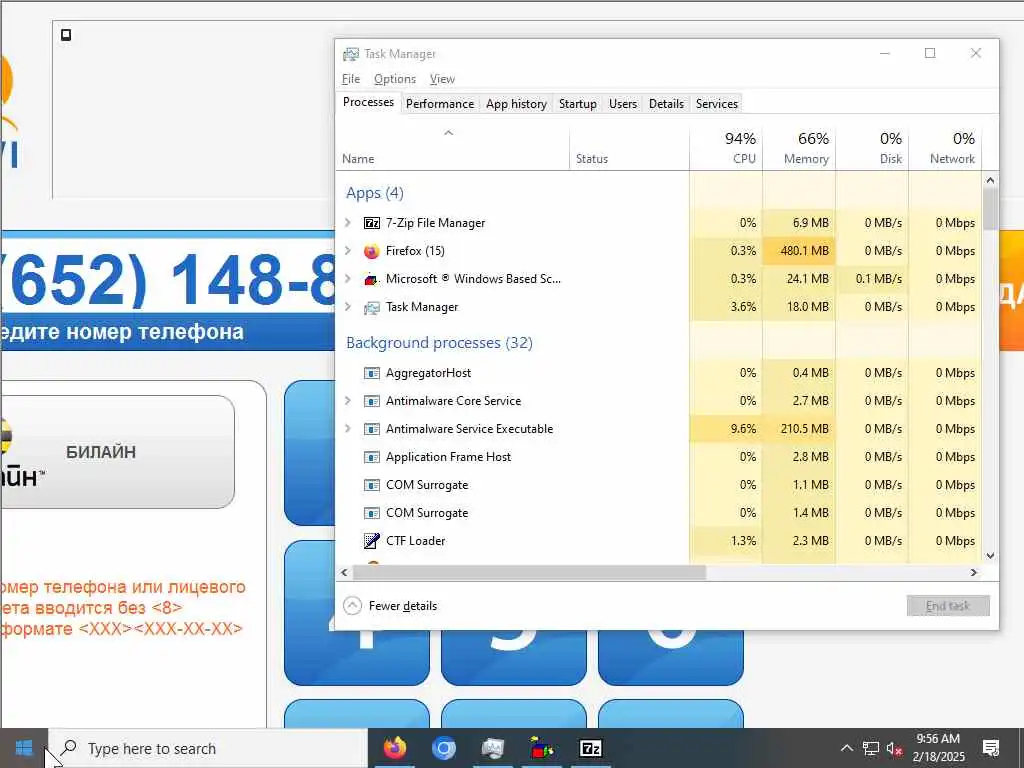Switch to the Services tab

(x=716, y=104)
